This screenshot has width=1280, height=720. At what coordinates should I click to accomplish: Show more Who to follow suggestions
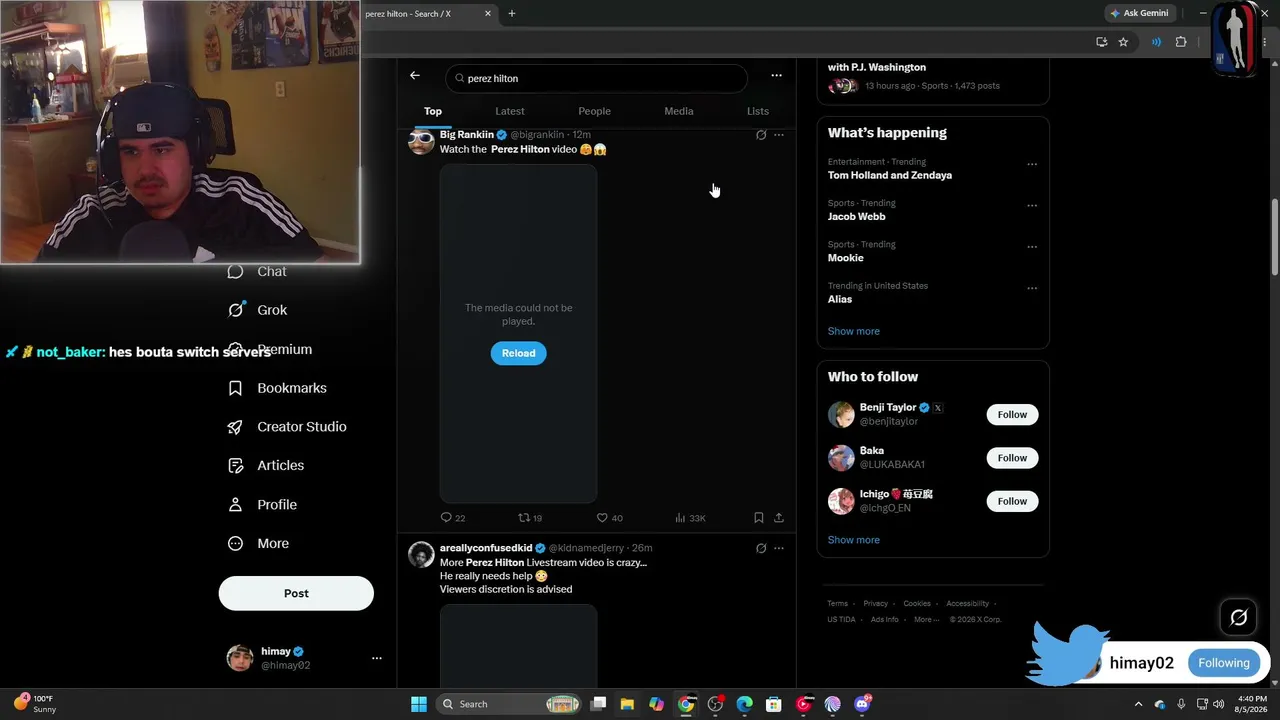point(854,540)
